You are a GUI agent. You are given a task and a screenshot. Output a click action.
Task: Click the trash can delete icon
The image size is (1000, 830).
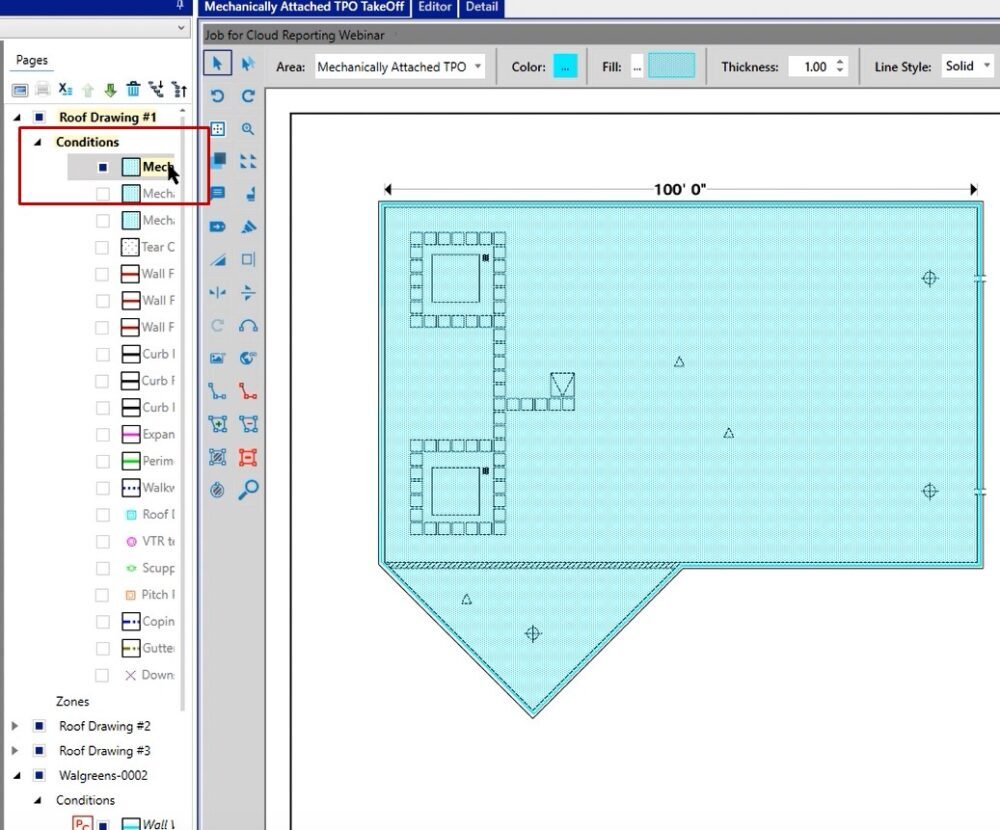133,90
